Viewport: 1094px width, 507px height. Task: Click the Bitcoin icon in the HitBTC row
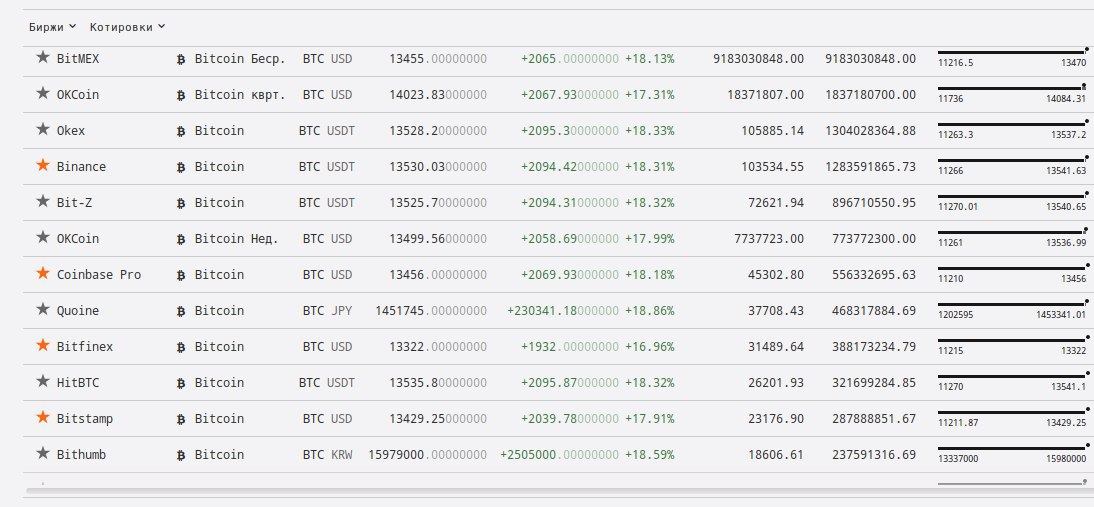tap(181, 383)
